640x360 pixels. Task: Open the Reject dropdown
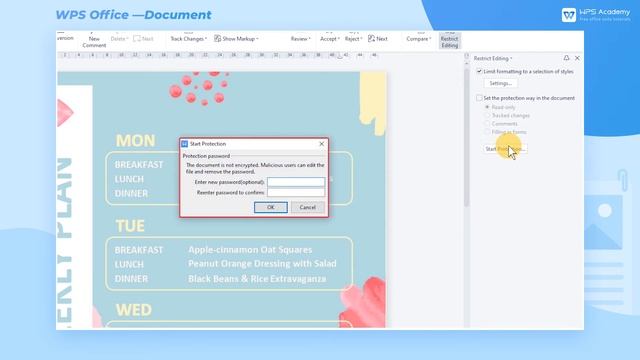[x=353, y=39]
